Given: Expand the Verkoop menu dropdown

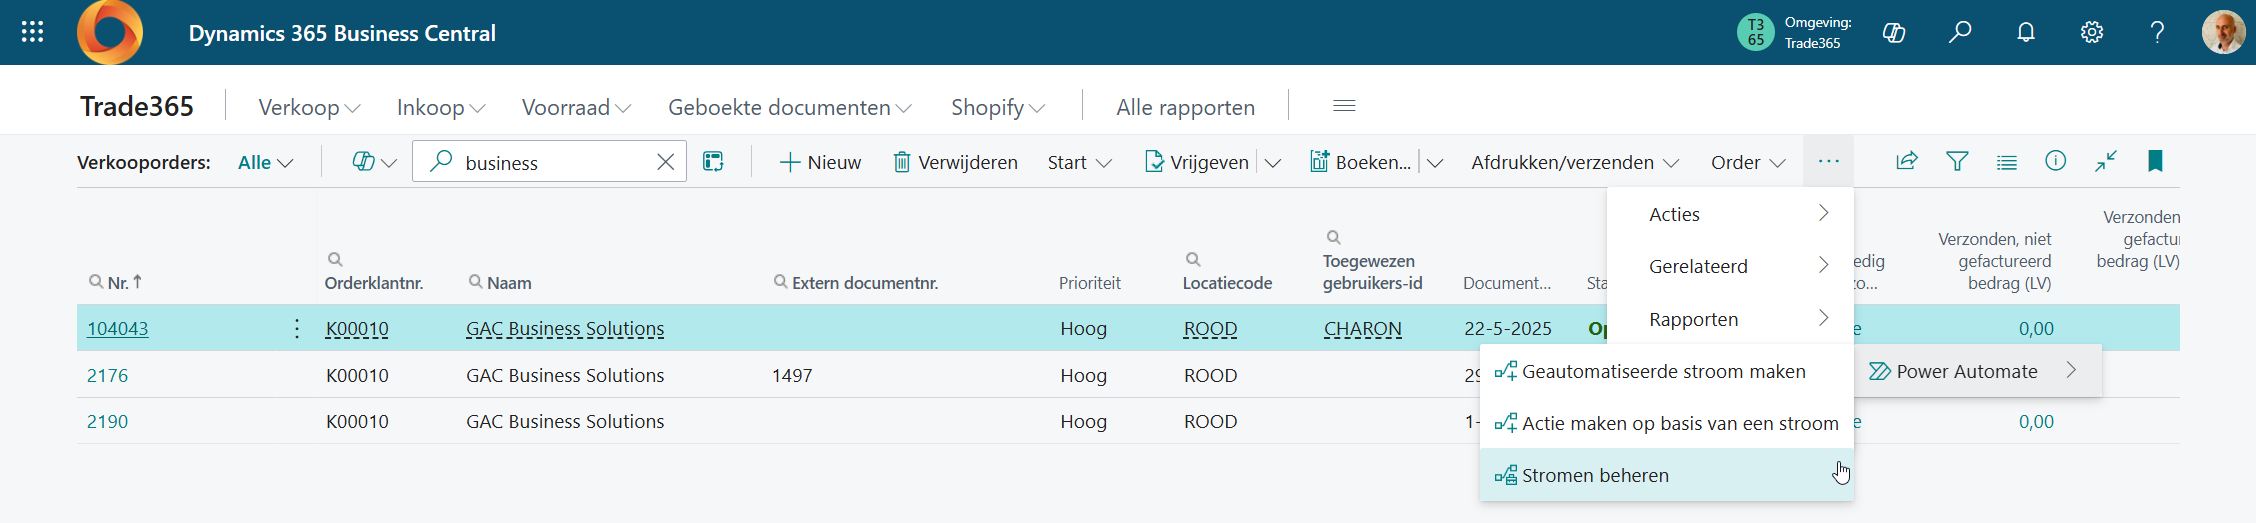Looking at the screenshot, I should pos(309,107).
